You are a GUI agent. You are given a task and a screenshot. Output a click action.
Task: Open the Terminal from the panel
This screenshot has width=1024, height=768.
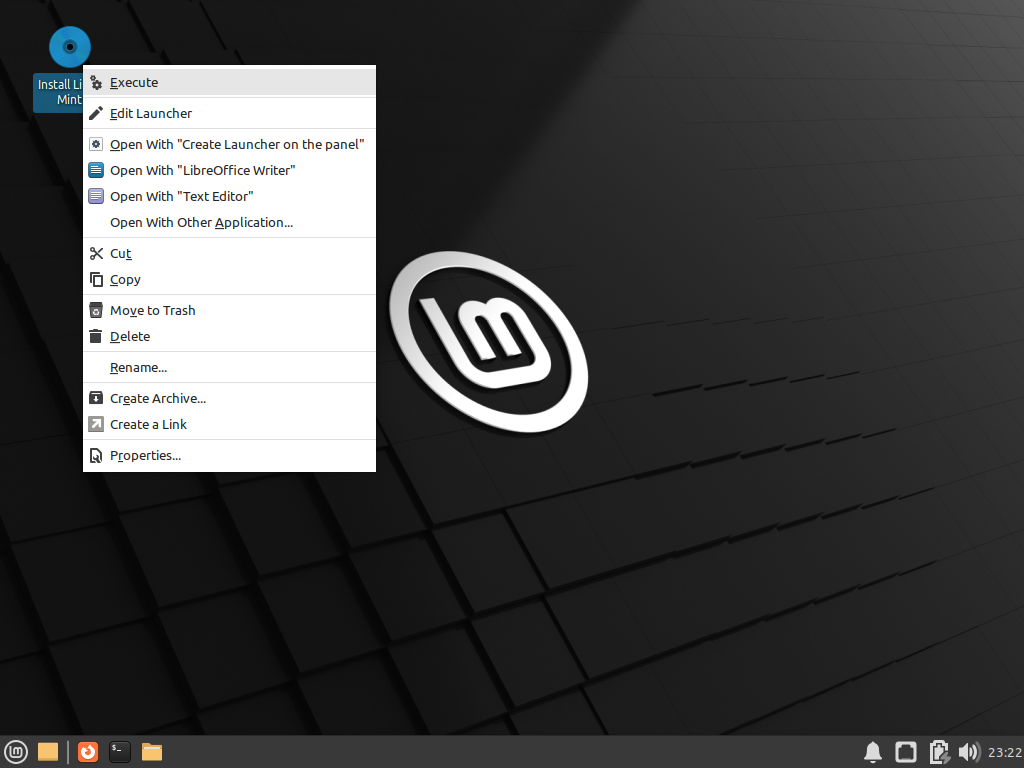coord(120,752)
